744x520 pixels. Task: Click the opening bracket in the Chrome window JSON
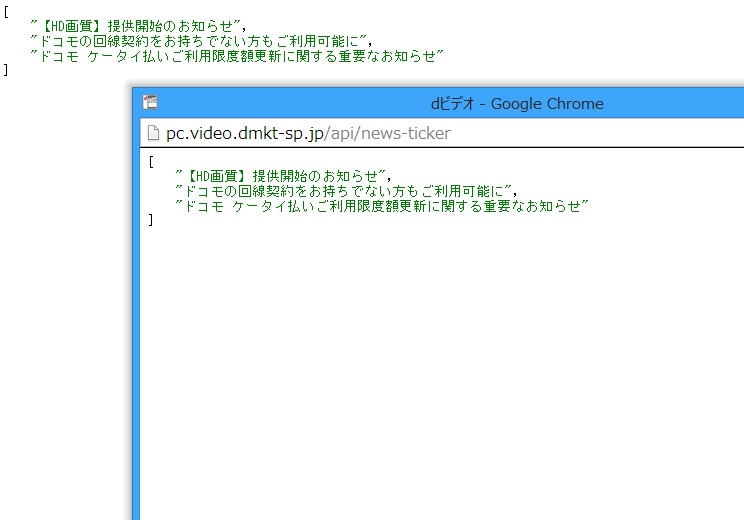tap(151, 162)
